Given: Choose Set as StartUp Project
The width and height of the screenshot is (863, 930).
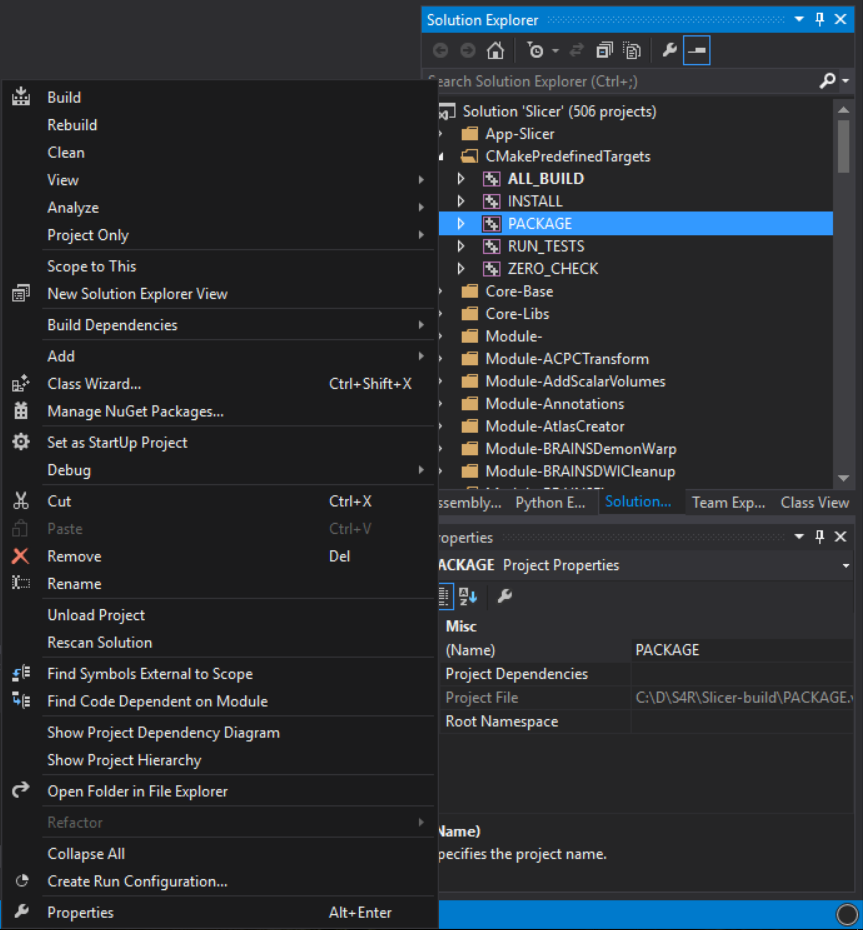Looking at the screenshot, I should [117, 442].
